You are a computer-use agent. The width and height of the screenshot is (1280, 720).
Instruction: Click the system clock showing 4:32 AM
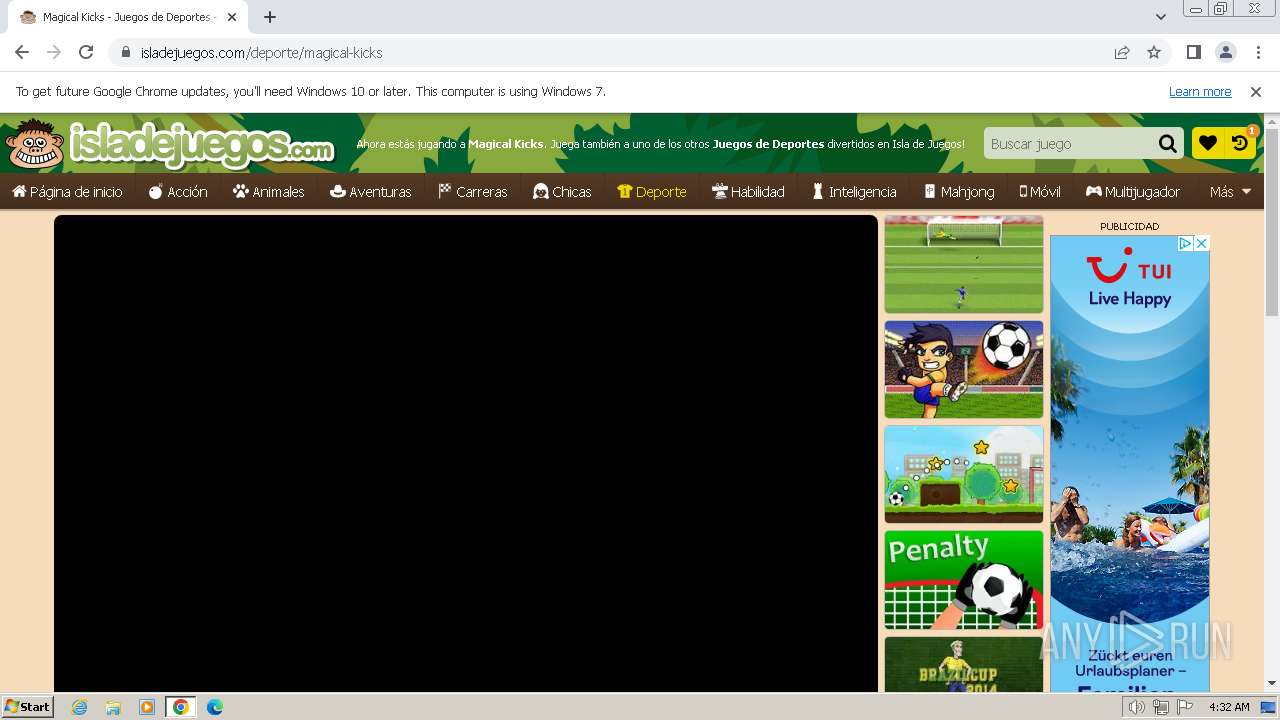(1229, 707)
